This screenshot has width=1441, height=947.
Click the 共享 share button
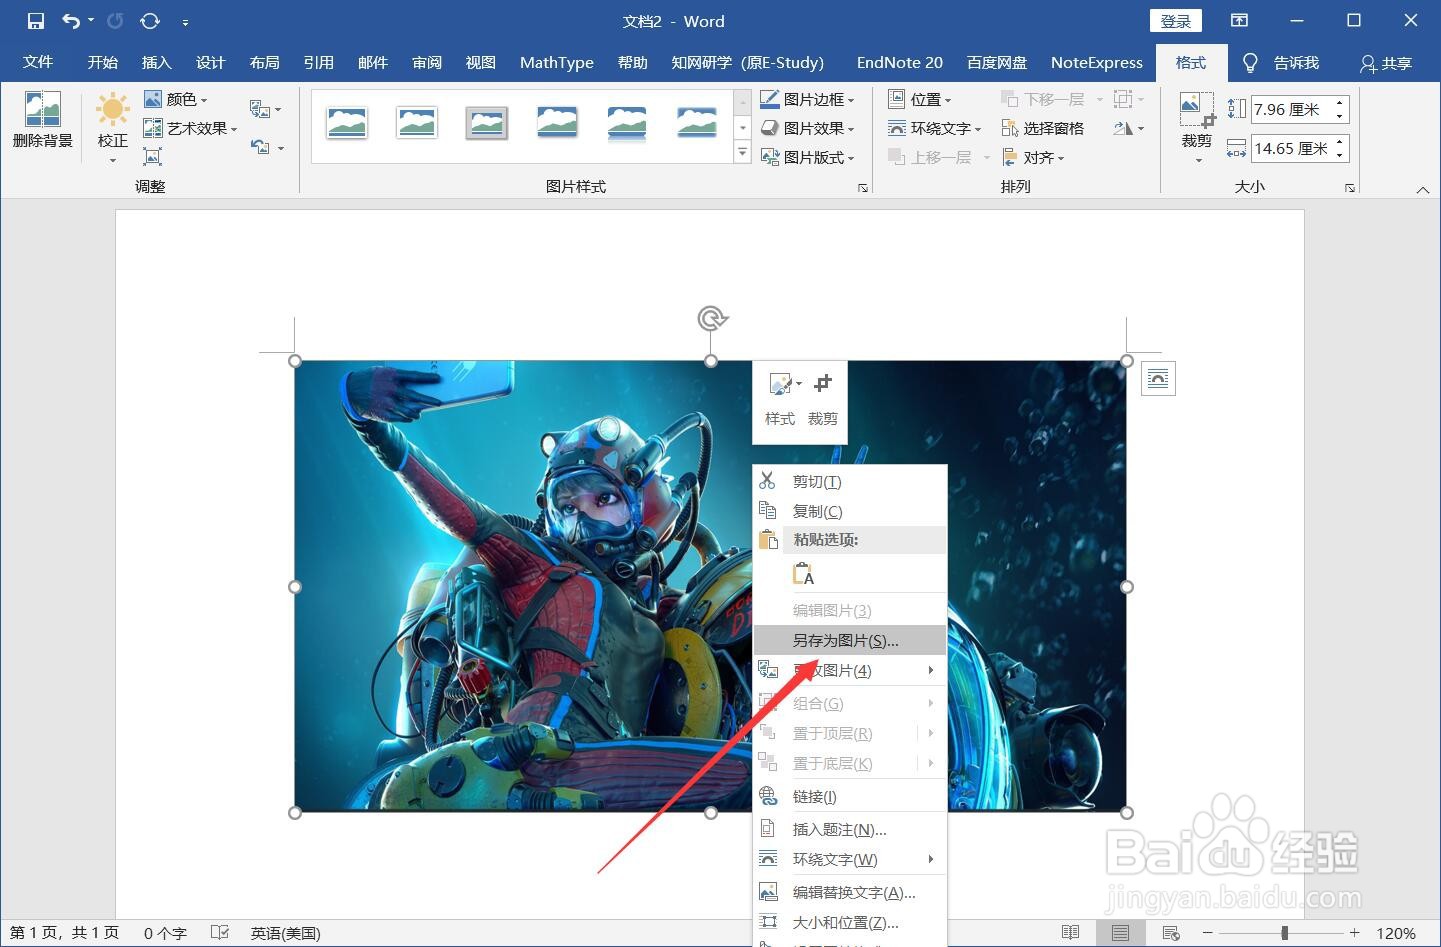point(1386,63)
